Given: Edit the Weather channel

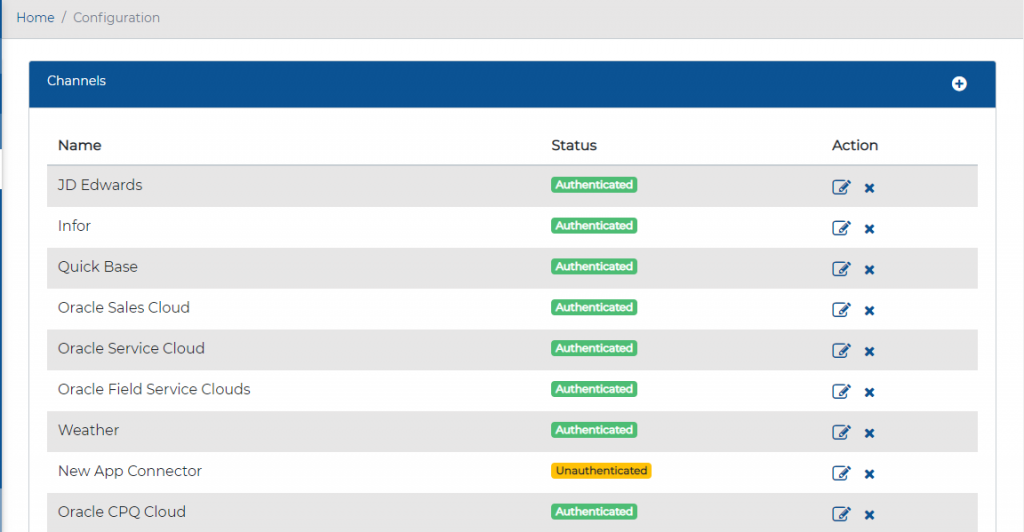Looking at the screenshot, I should point(841,432).
